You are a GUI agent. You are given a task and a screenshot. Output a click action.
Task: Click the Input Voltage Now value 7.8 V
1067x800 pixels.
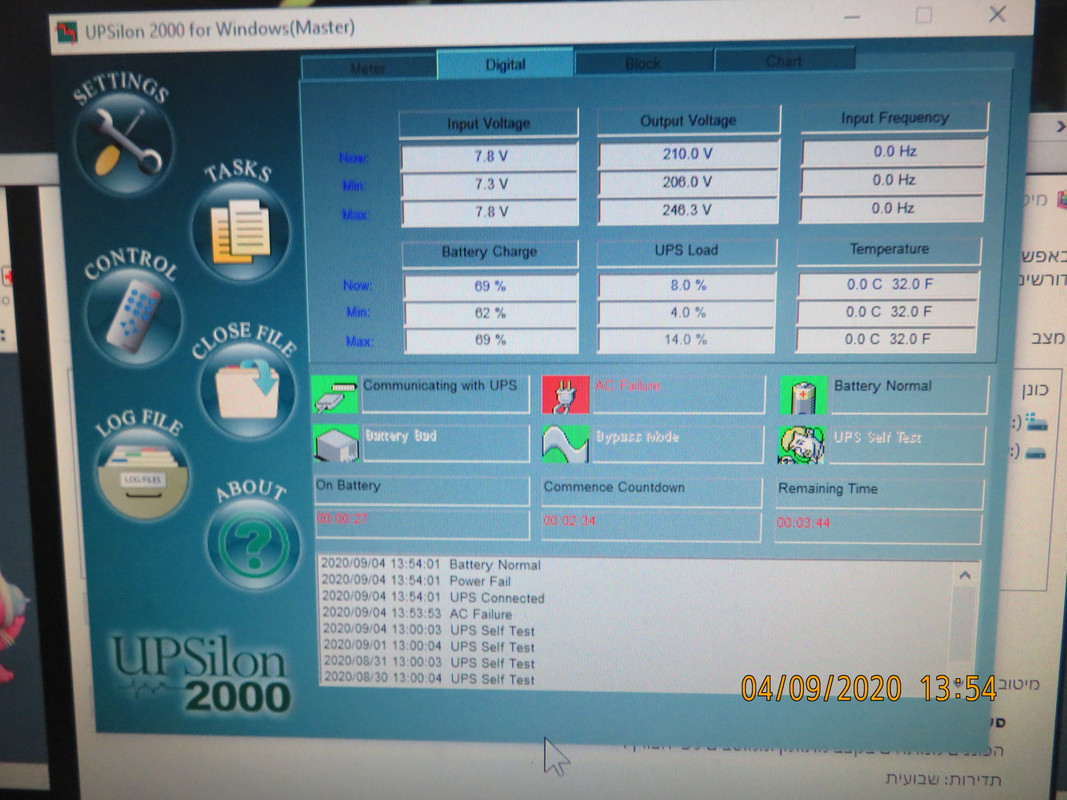coord(491,156)
